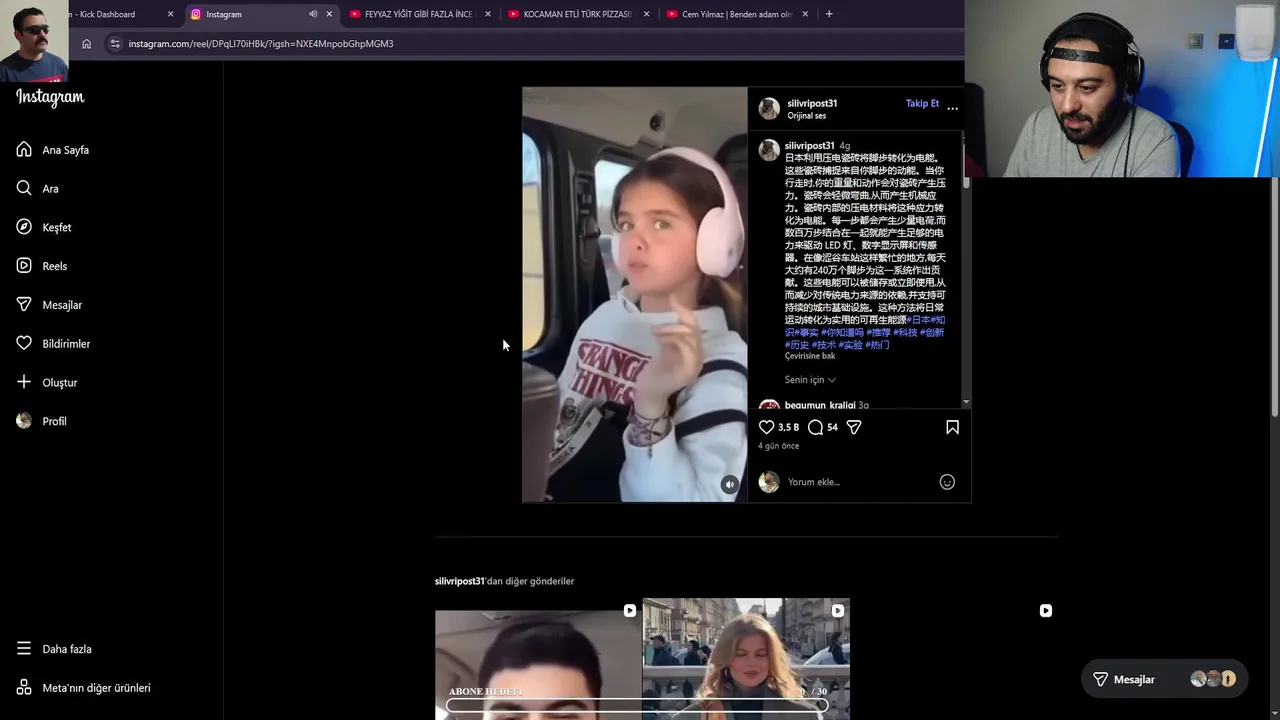Click the address bar URL
Viewport: 1280px width, 720px height.
[261, 44]
